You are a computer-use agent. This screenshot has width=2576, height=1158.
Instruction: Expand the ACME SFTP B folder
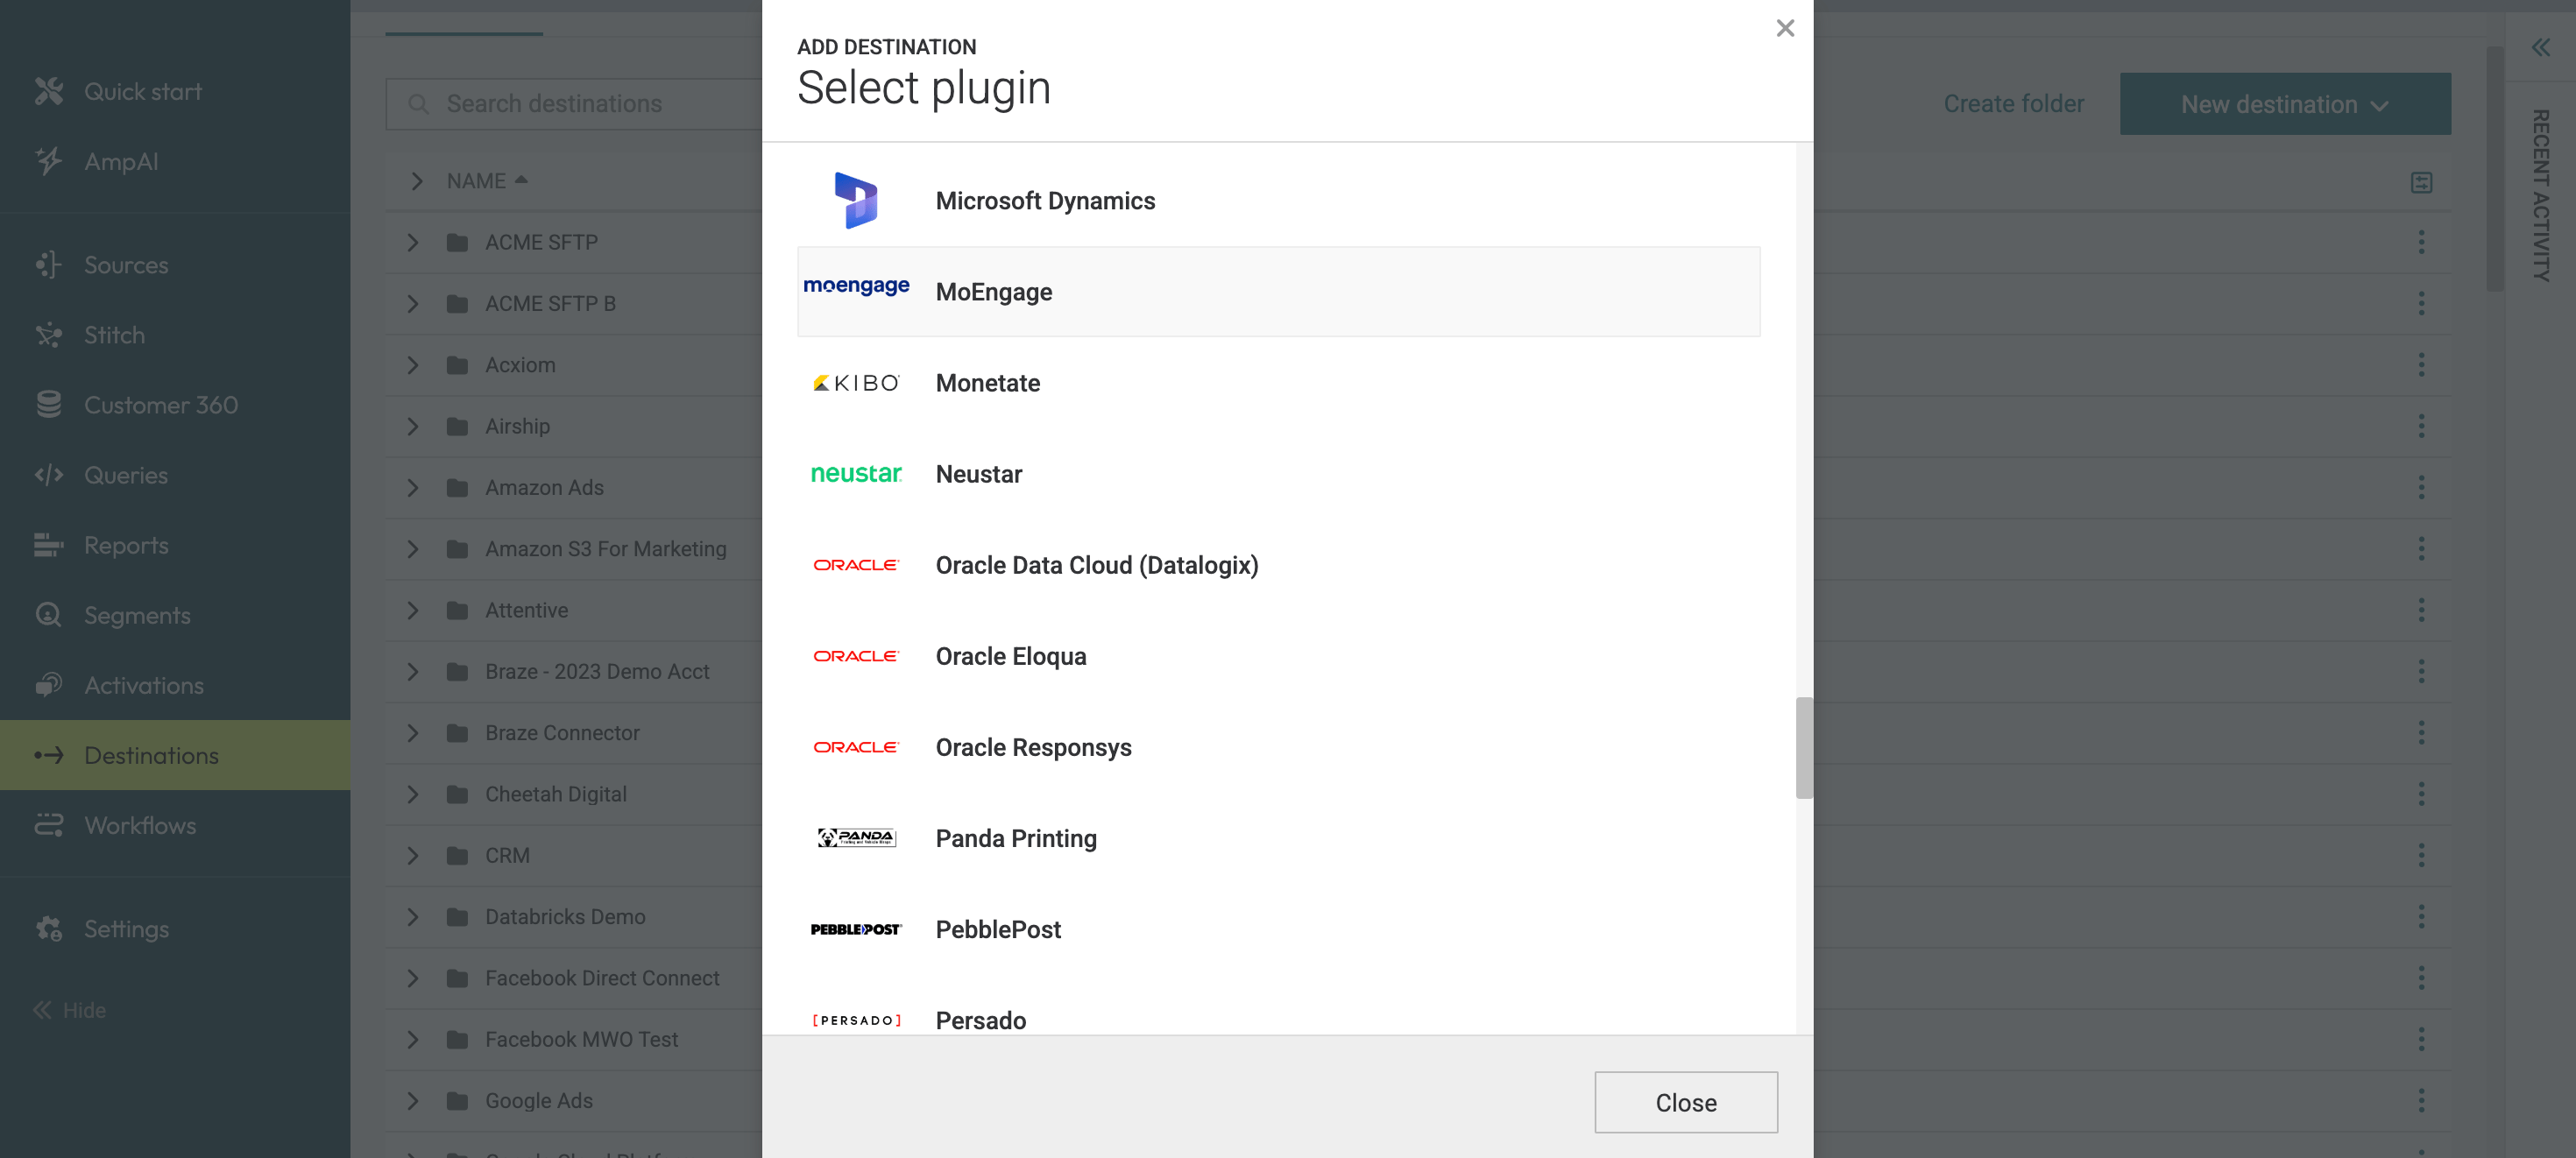pyautogui.click(x=412, y=303)
